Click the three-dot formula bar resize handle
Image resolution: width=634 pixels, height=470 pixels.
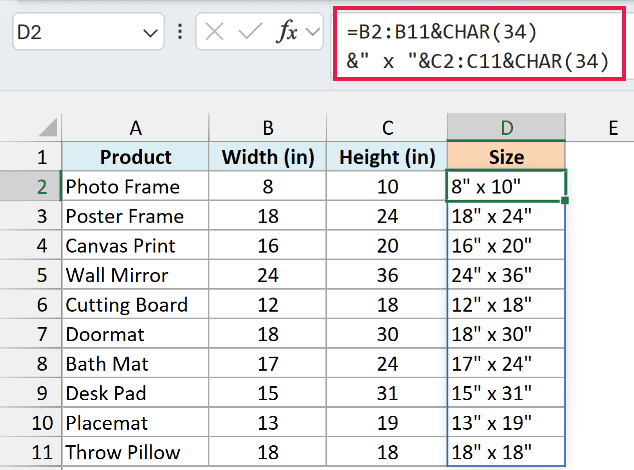coord(180,32)
